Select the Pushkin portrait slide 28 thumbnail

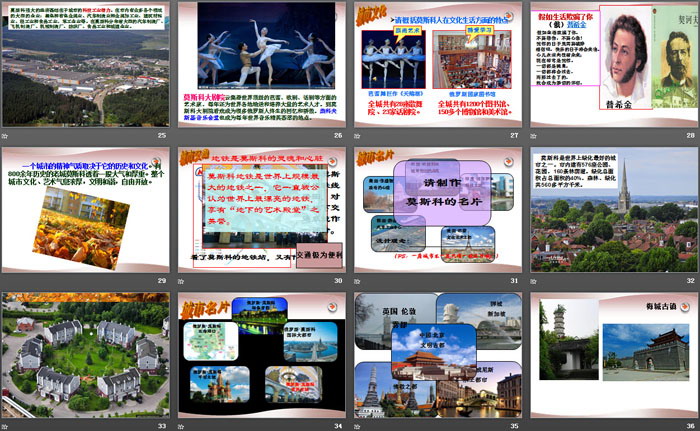[x=614, y=65]
